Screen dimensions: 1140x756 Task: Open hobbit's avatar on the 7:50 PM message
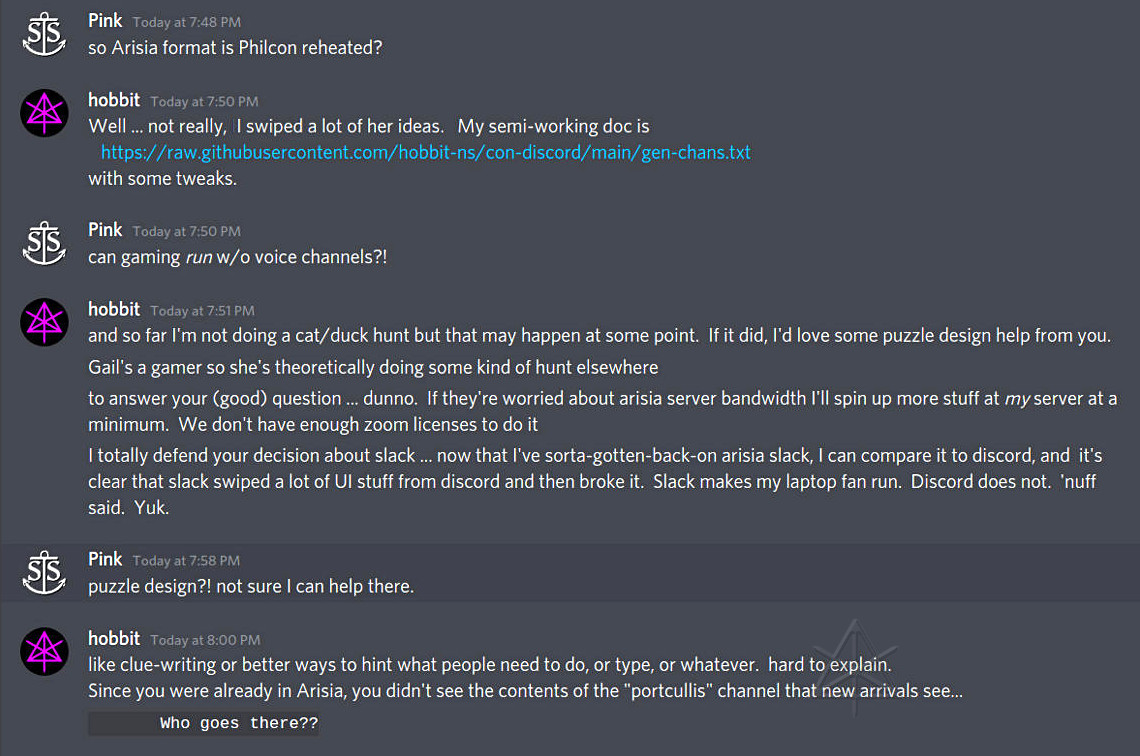point(44,113)
